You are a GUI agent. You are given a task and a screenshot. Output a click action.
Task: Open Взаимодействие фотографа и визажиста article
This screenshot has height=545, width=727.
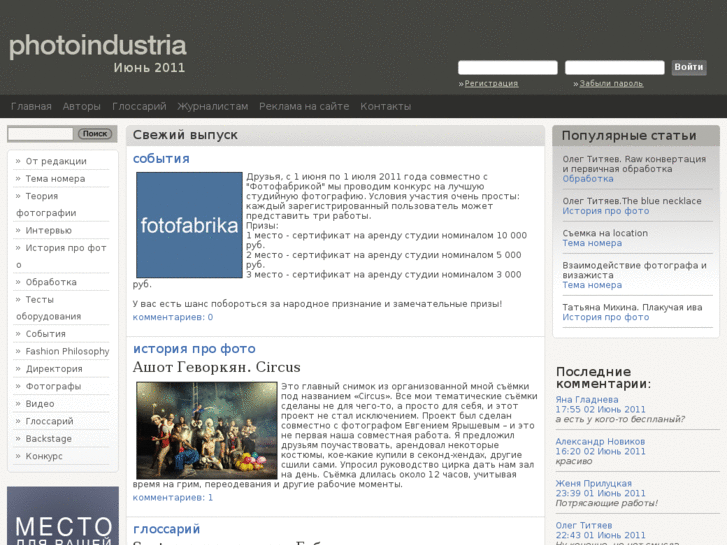[x=634, y=270]
